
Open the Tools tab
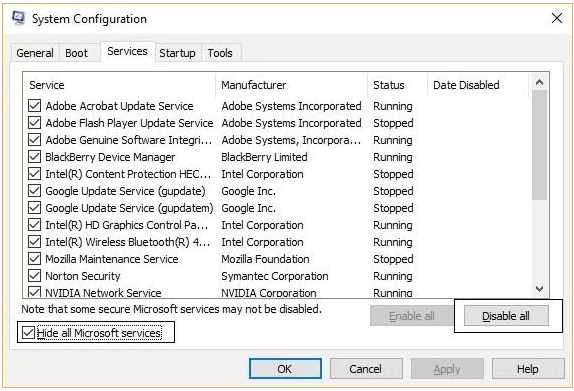220,53
